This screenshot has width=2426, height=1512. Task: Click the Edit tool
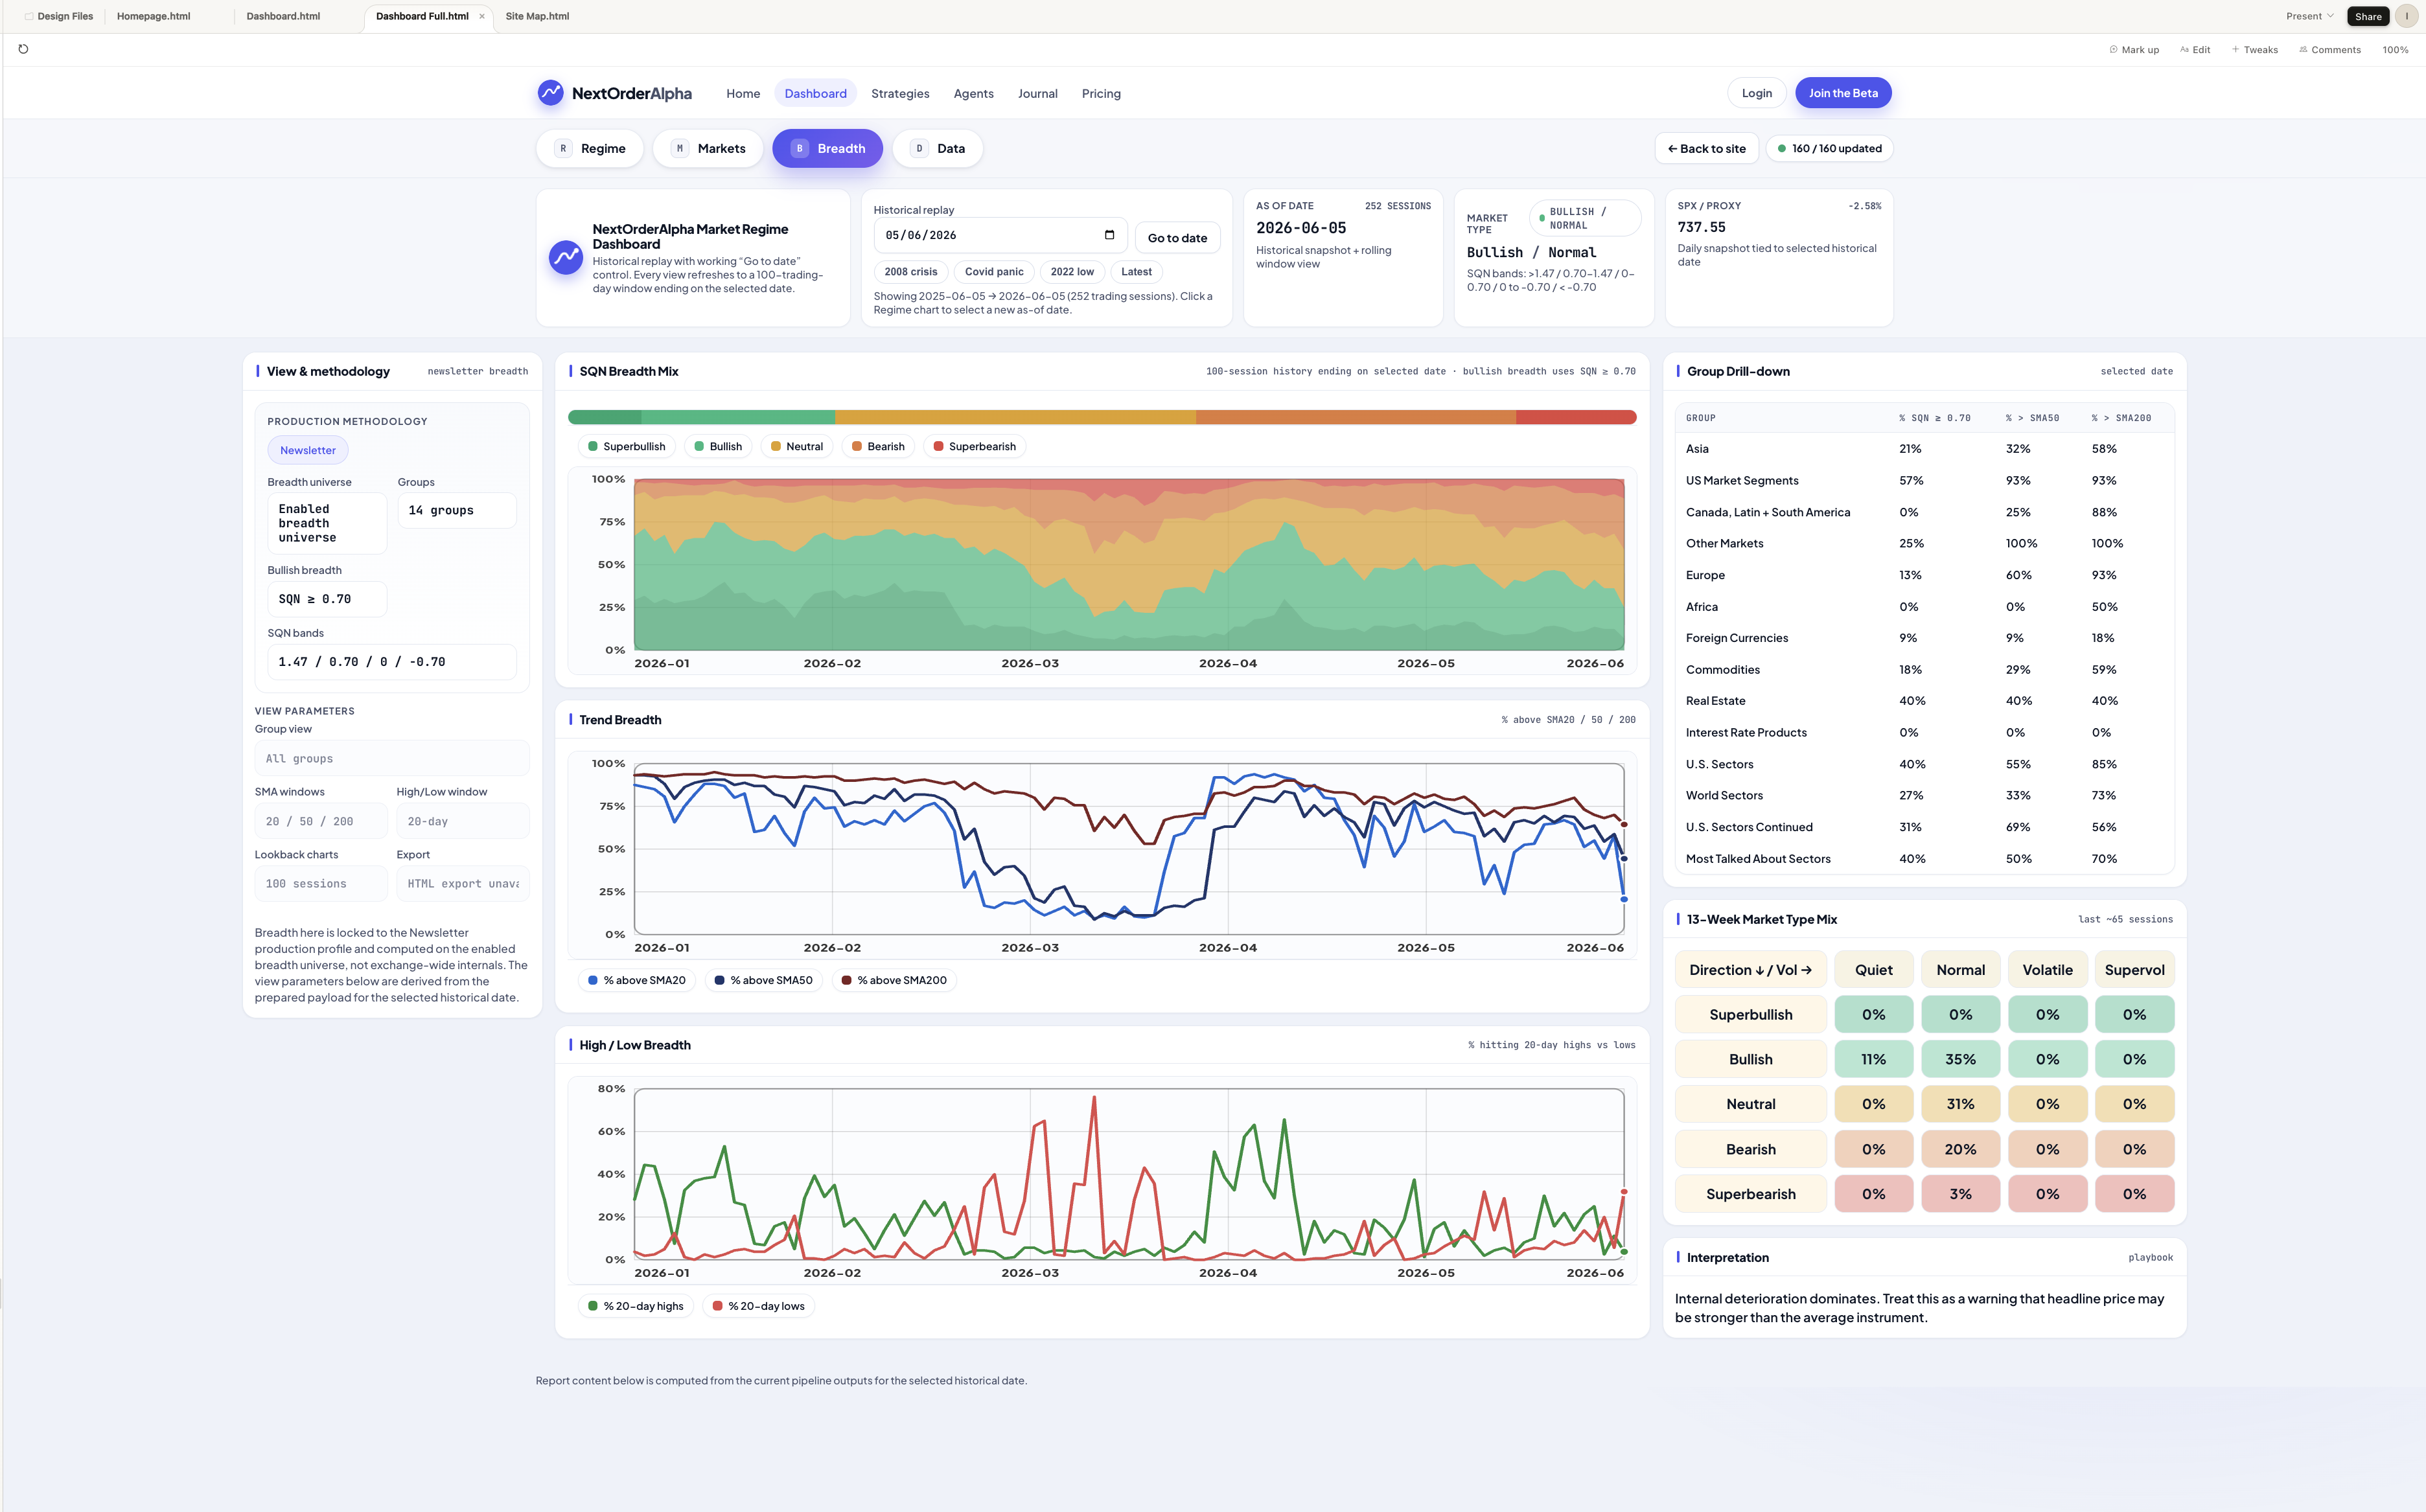point(2195,50)
